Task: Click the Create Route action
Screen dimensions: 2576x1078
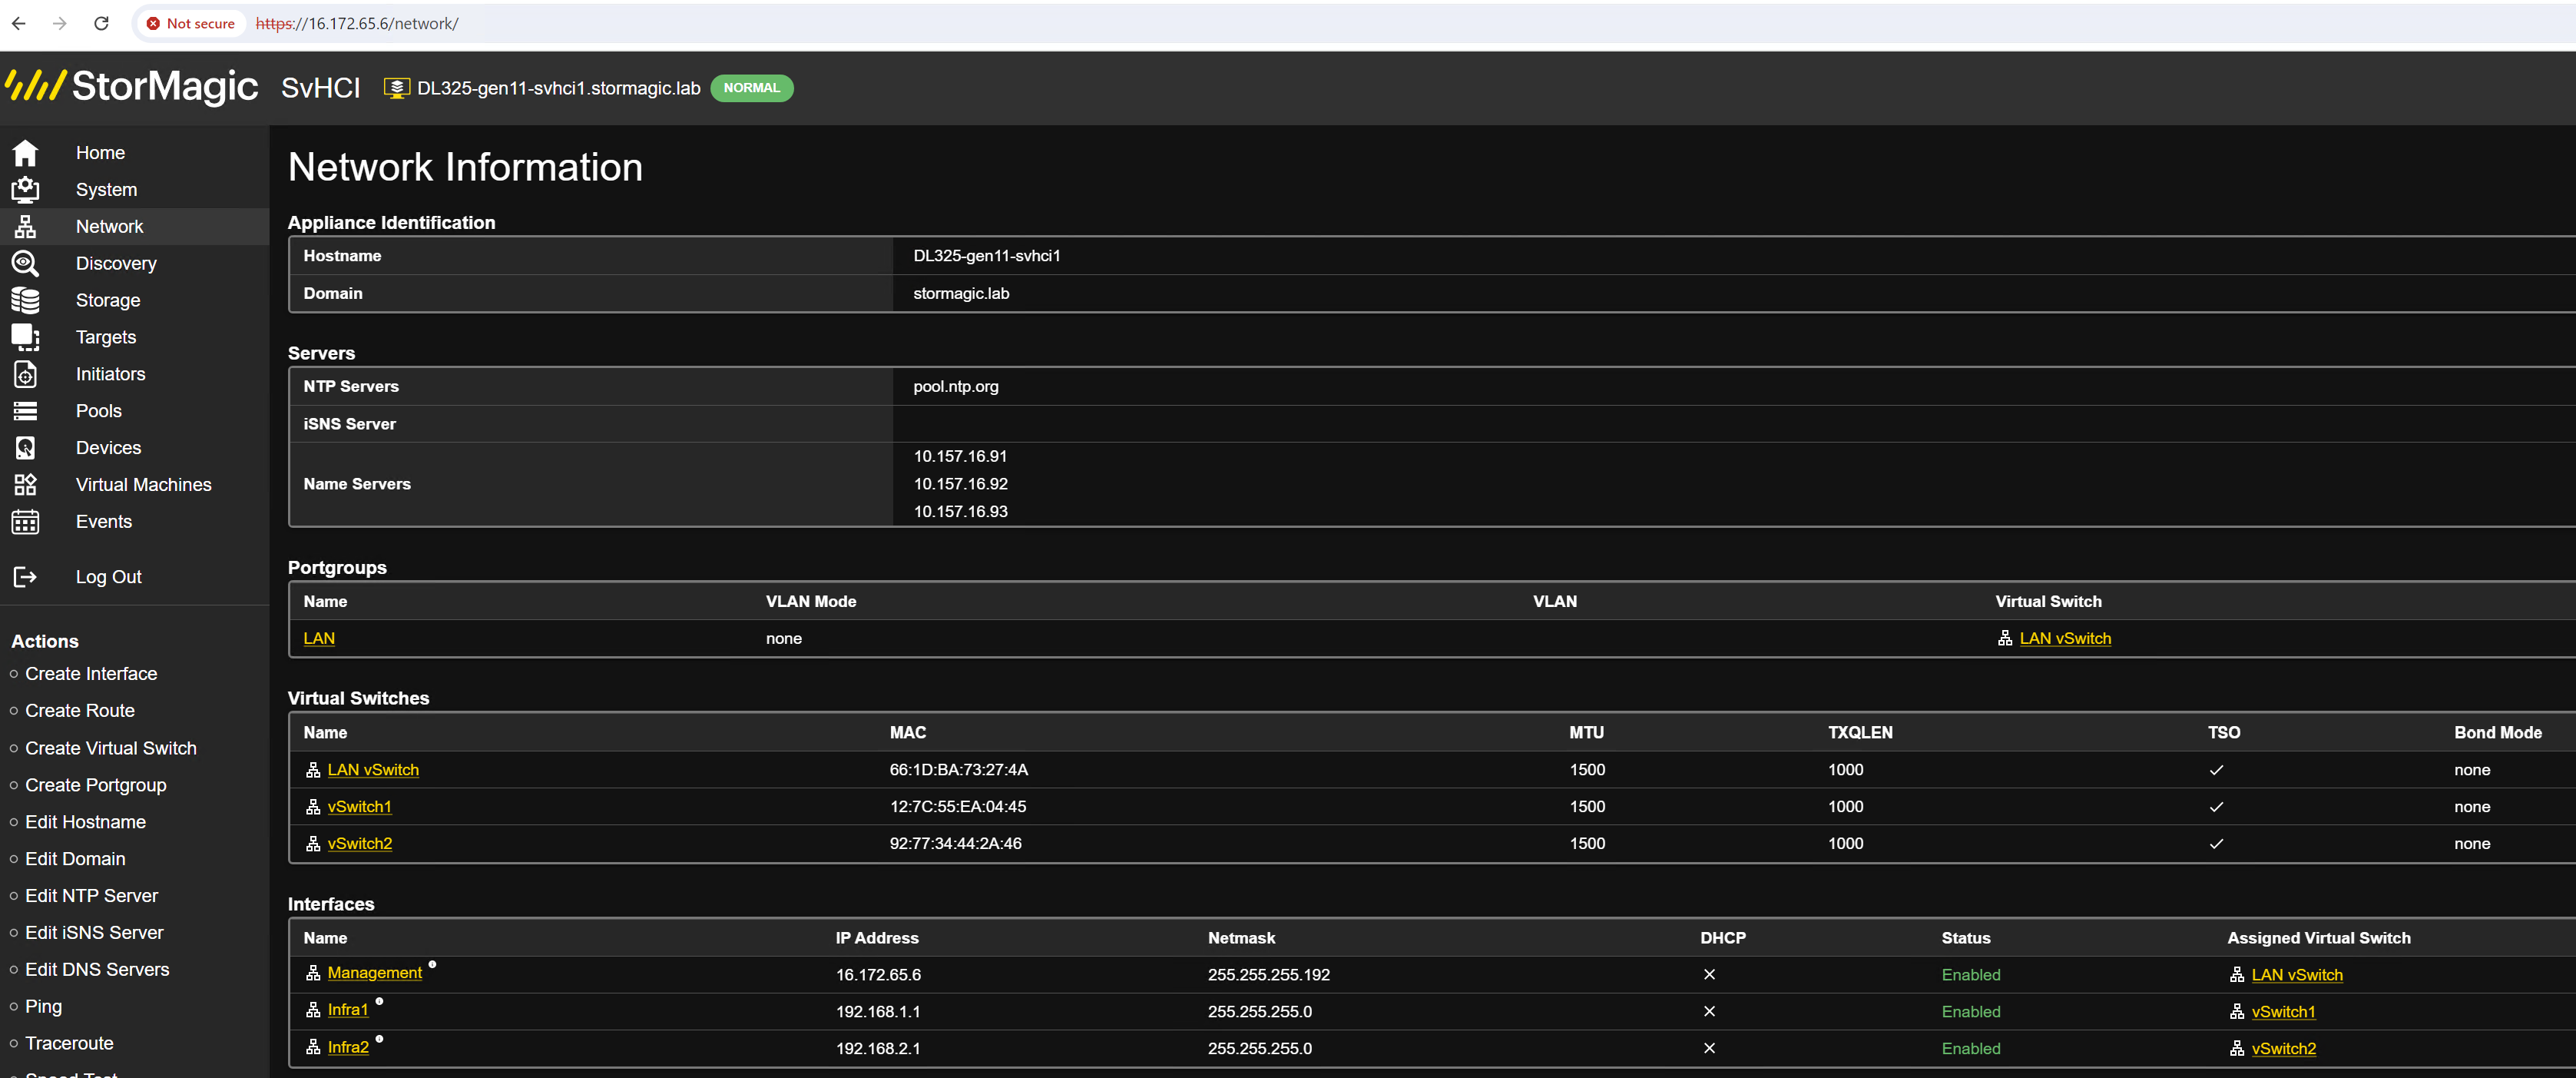Action: pyautogui.click(x=80, y=711)
